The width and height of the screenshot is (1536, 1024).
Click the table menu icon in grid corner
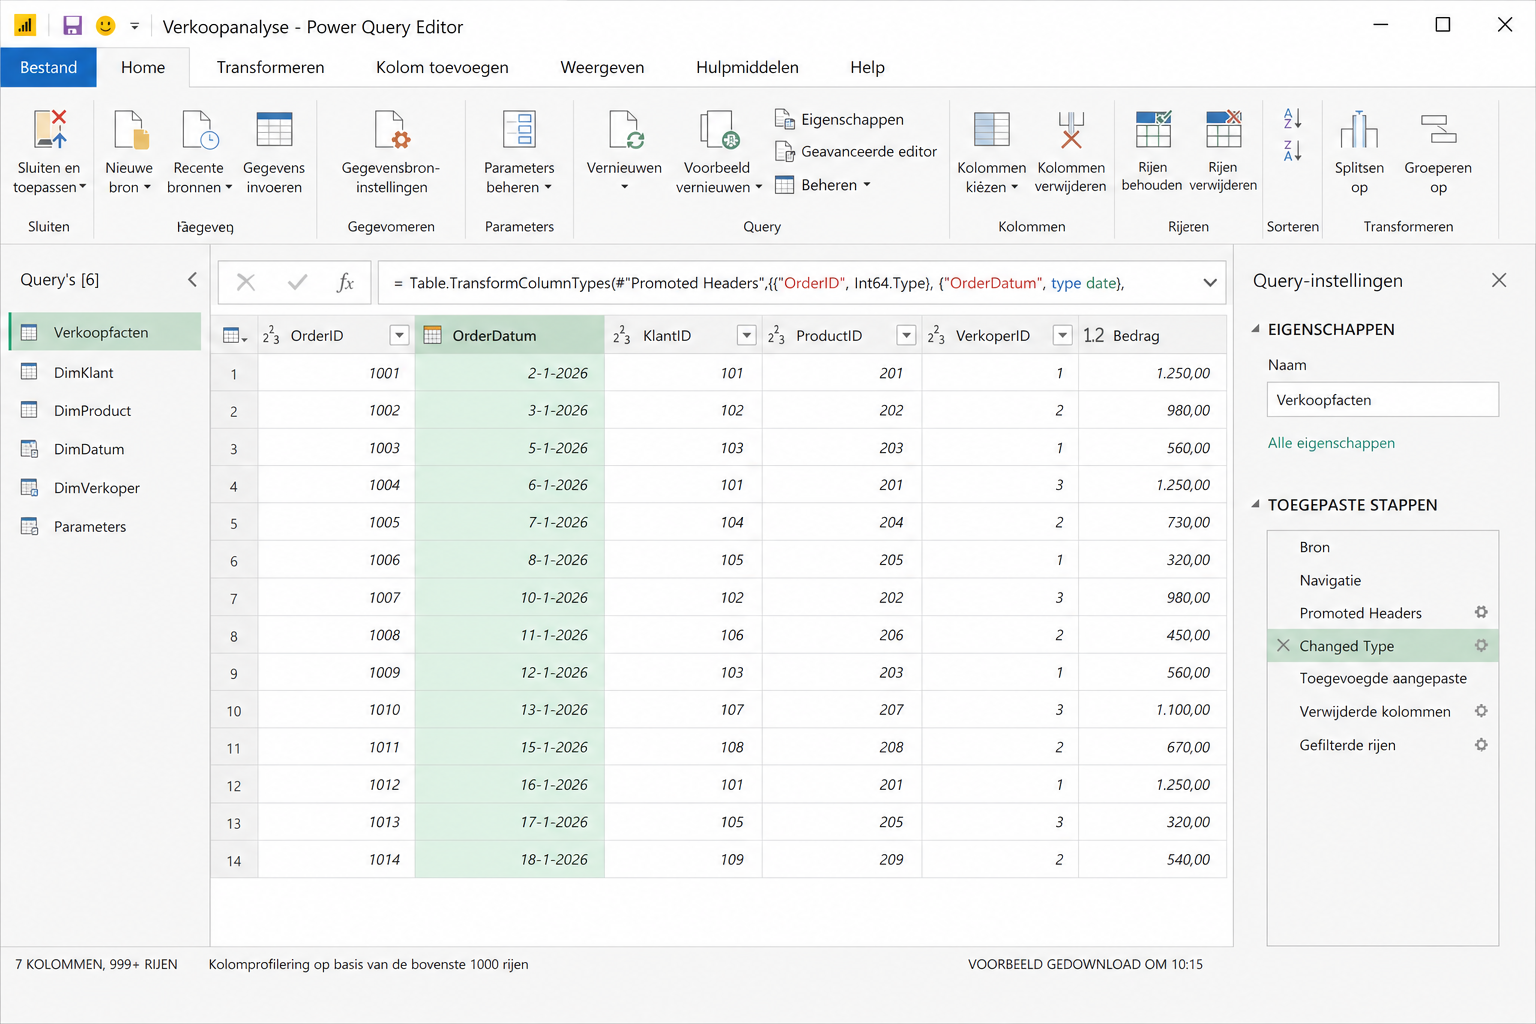point(234,336)
